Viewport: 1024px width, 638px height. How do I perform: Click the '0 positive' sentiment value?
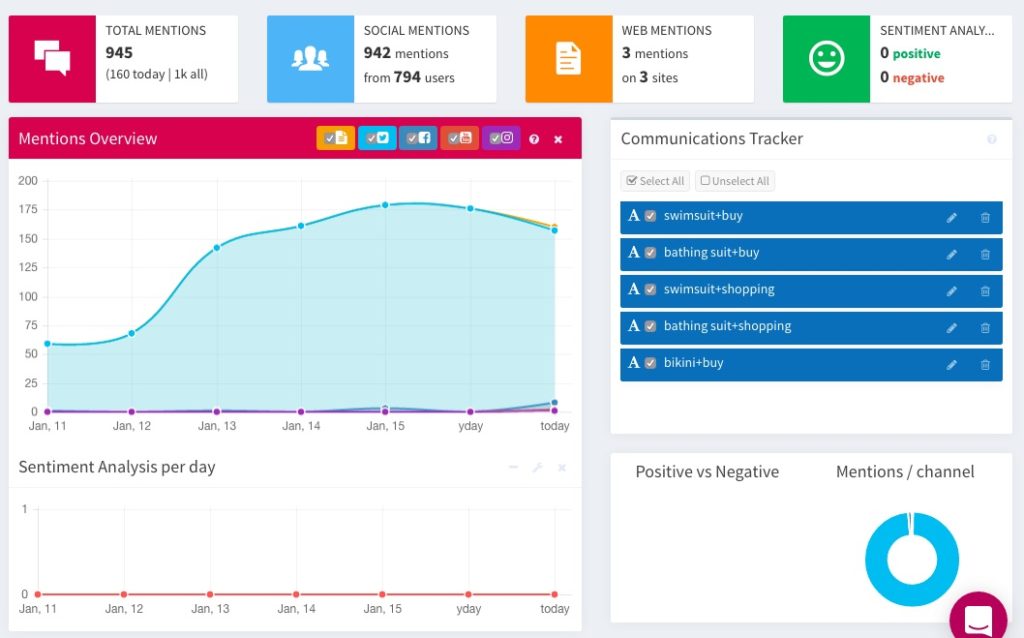point(910,53)
